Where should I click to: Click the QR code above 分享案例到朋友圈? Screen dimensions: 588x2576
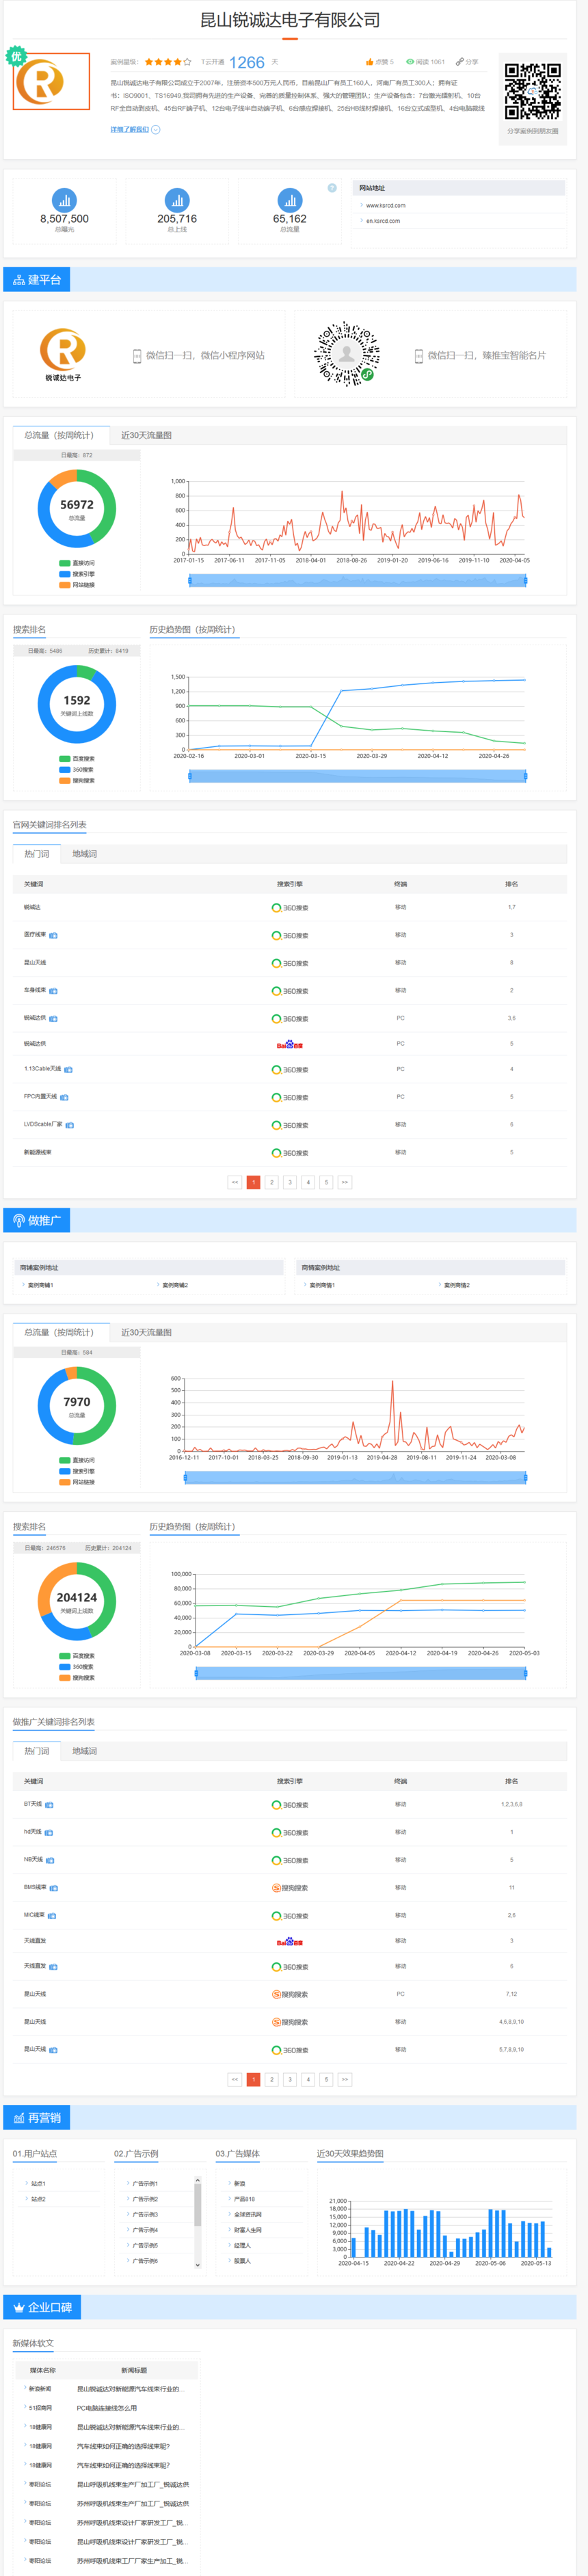(x=532, y=91)
